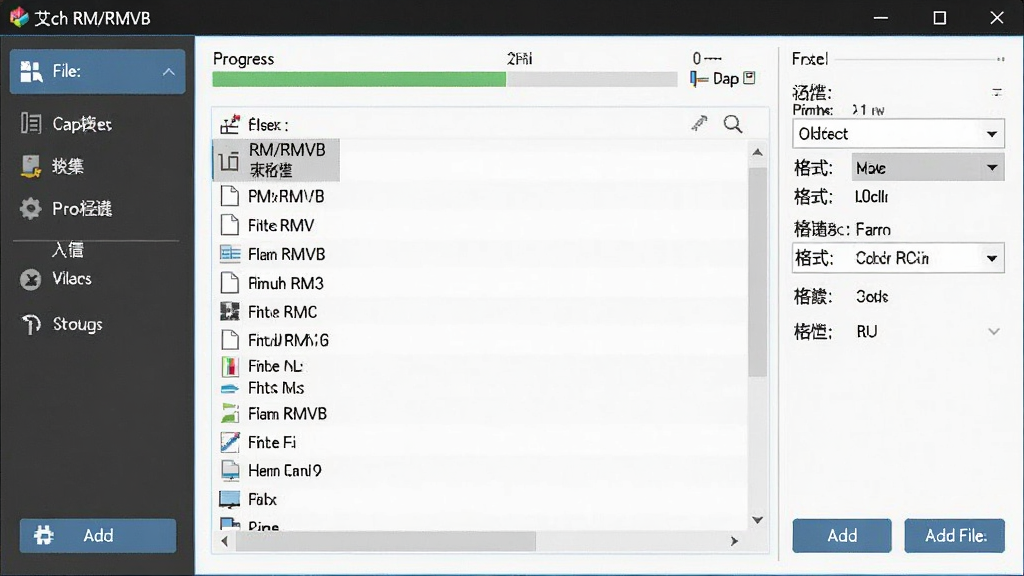
Task: Click the Fintl/RMV/6 document icon
Action: (230, 340)
